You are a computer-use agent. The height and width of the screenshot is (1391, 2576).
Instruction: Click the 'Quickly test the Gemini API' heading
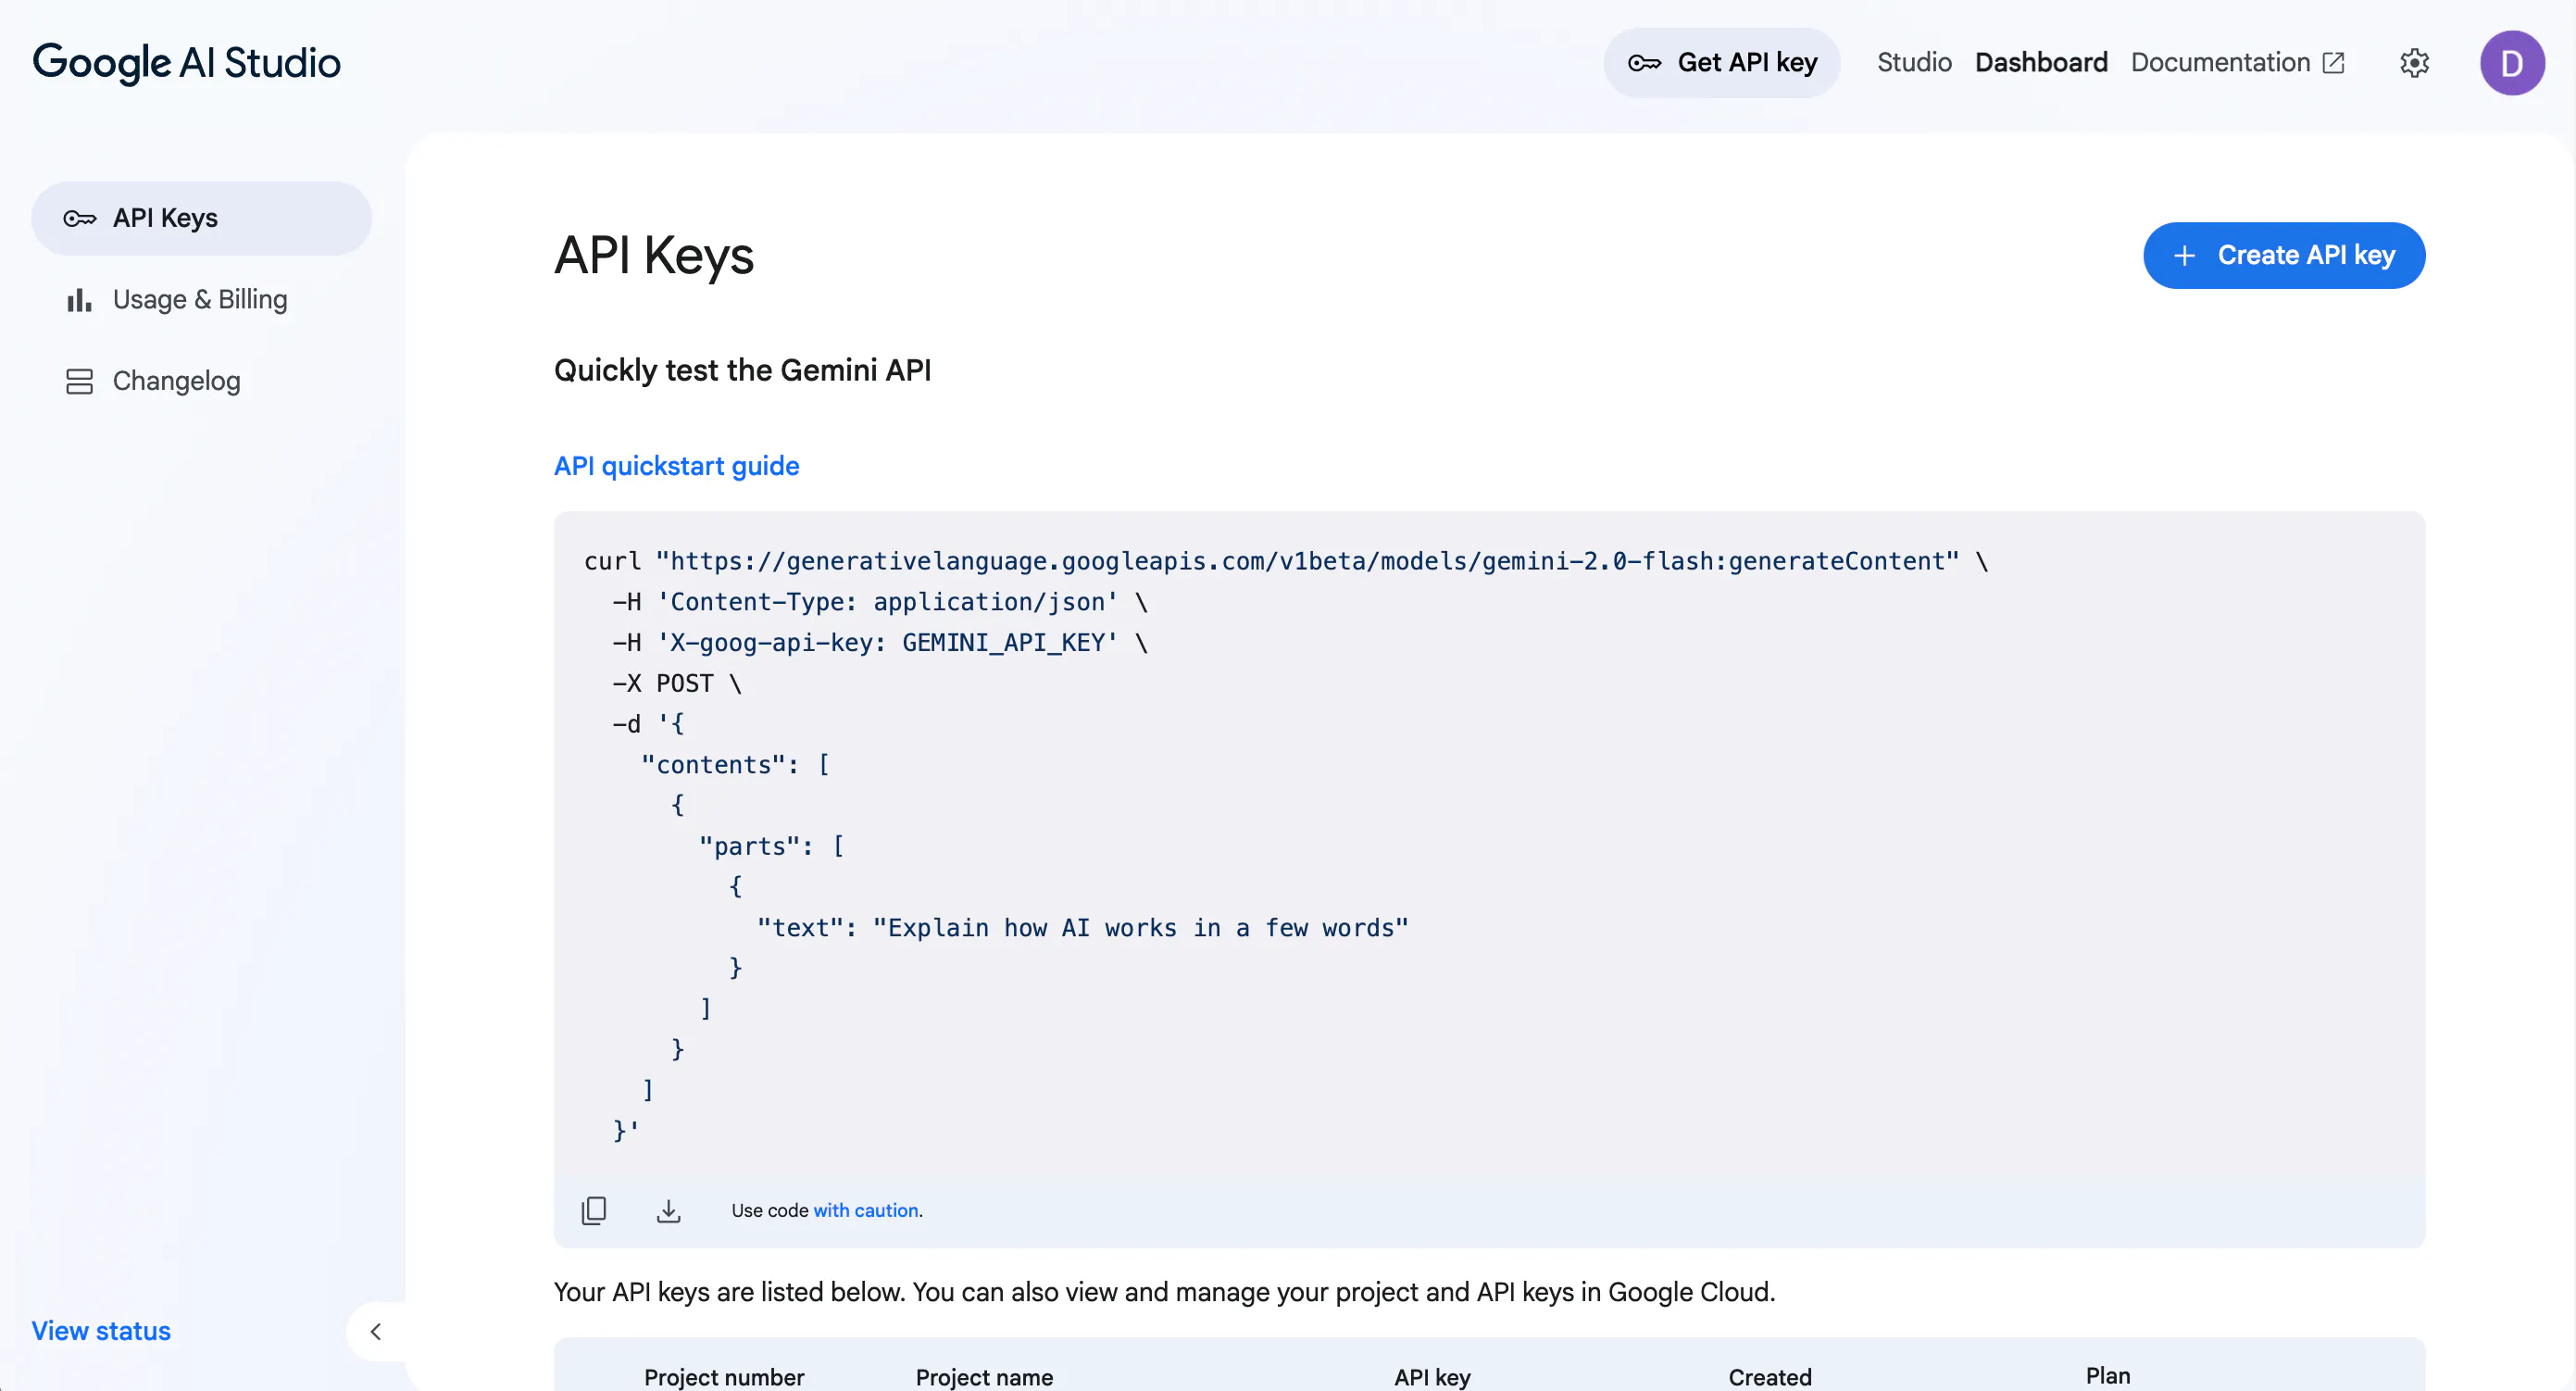coord(742,370)
